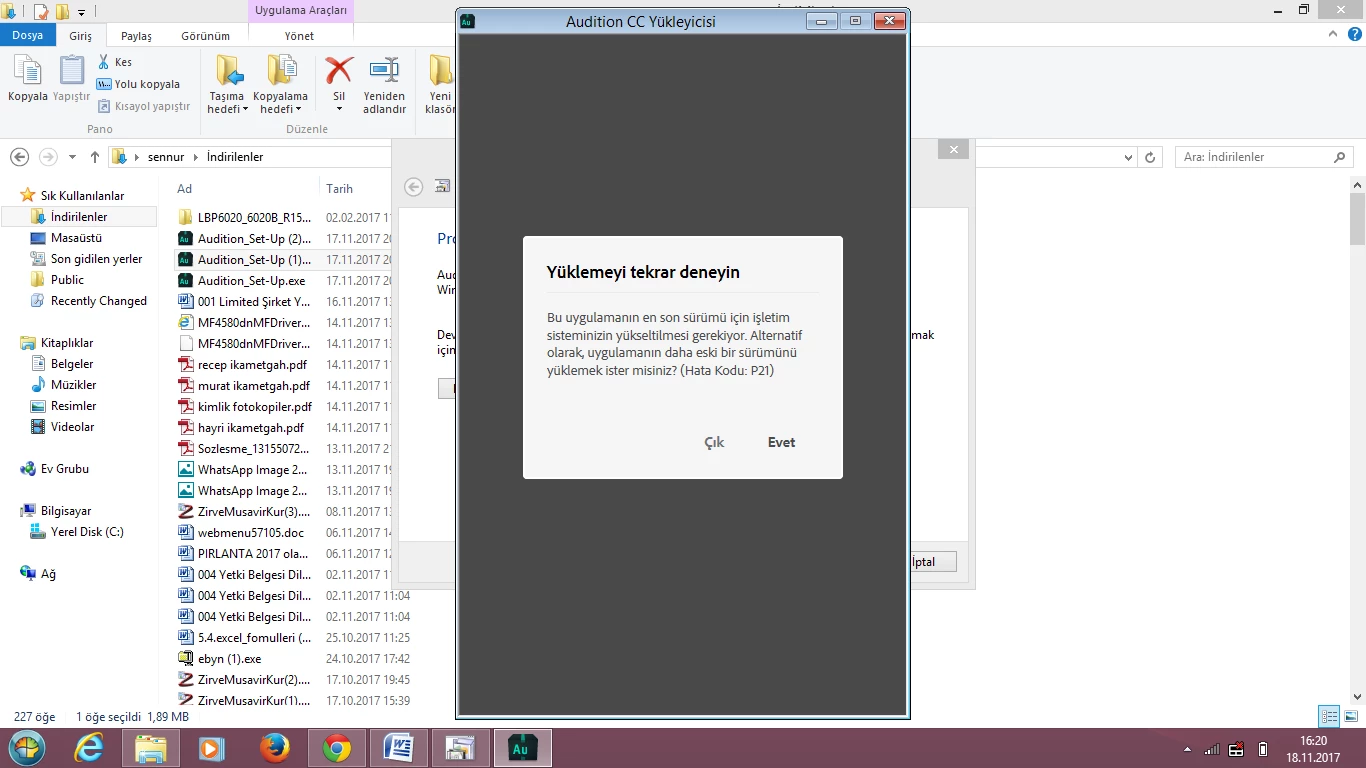Open the Yönet ribbon tab

[299, 36]
